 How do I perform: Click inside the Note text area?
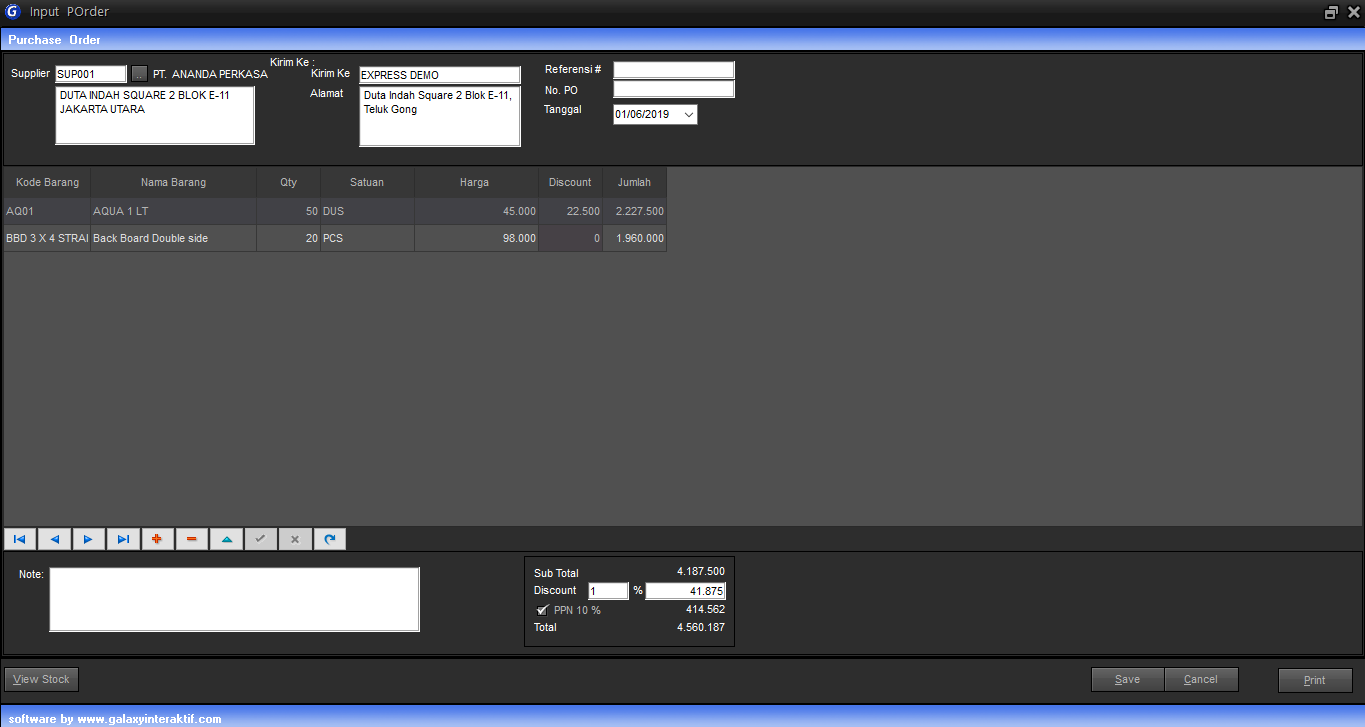[x=234, y=600]
